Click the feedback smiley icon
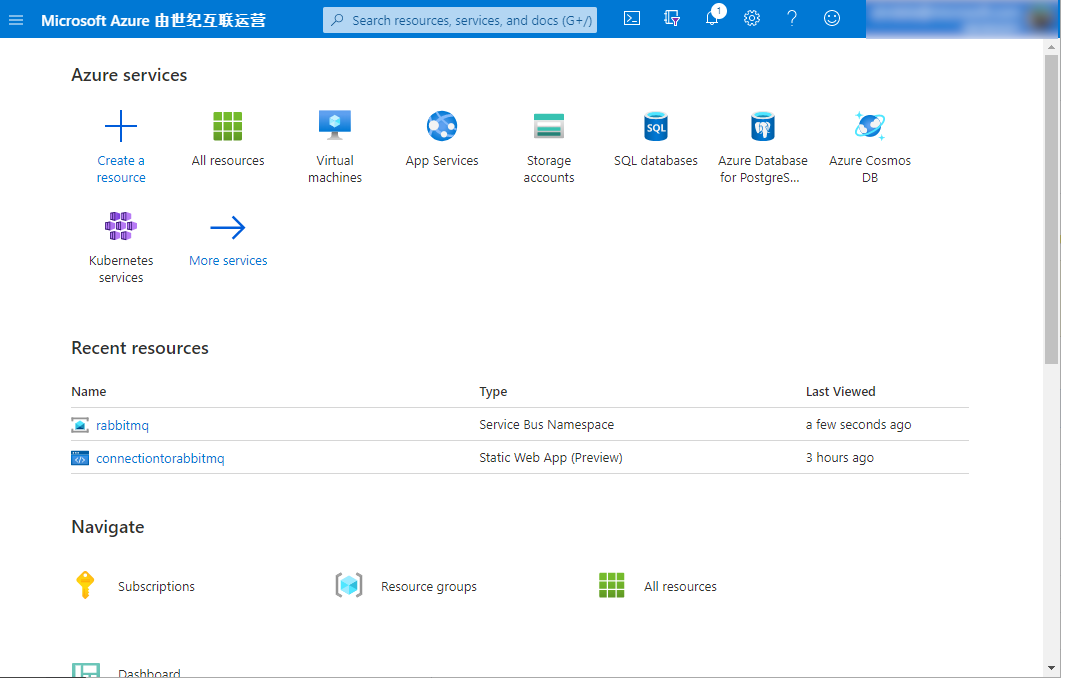Image resolution: width=1069 pixels, height=678 pixels. pyautogui.click(x=832, y=19)
